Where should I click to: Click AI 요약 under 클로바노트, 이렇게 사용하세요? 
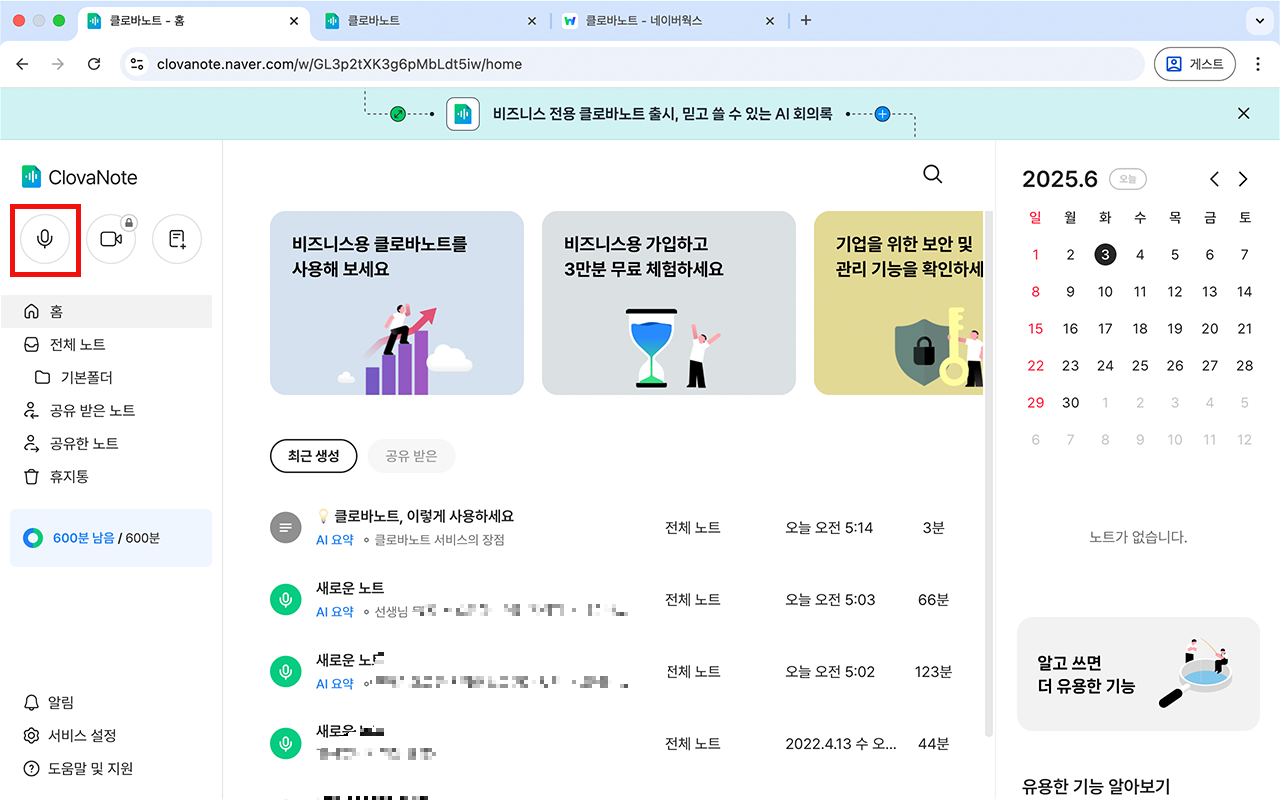tap(335, 540)
